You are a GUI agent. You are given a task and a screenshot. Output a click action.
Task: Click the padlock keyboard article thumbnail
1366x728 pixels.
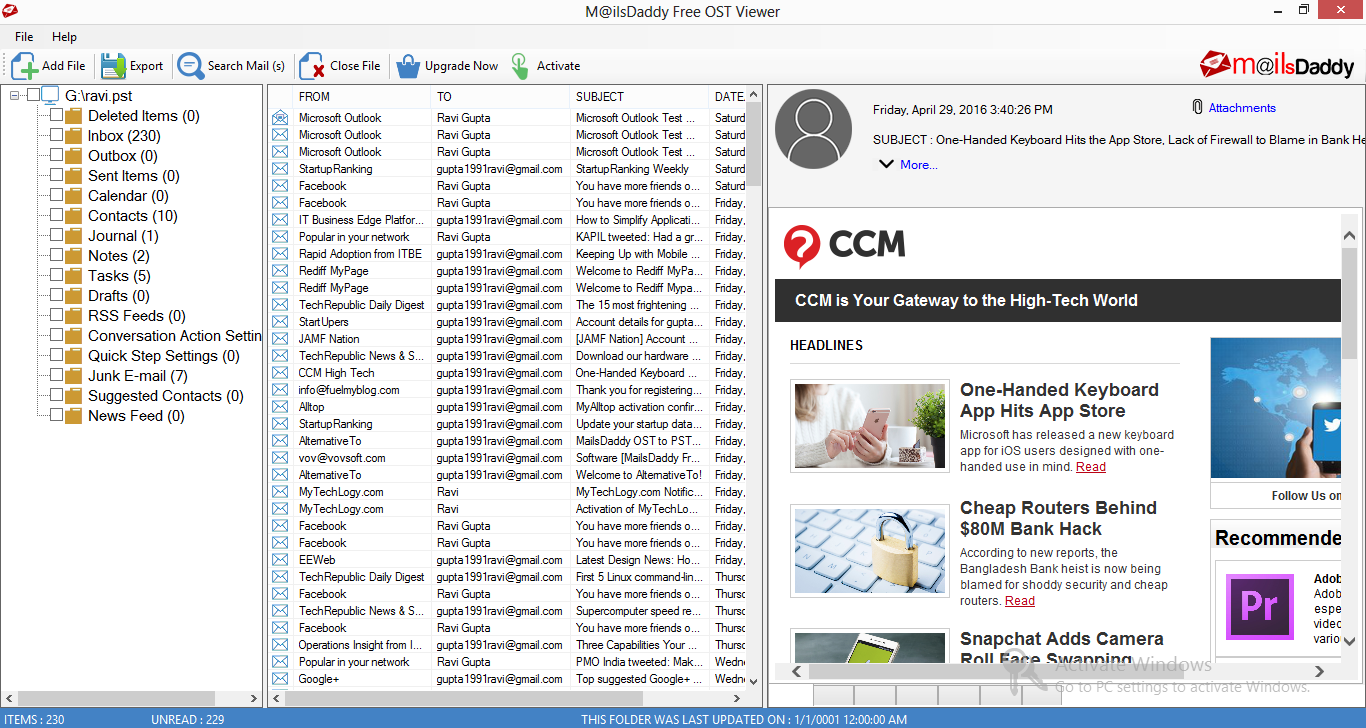coord(870,552)
